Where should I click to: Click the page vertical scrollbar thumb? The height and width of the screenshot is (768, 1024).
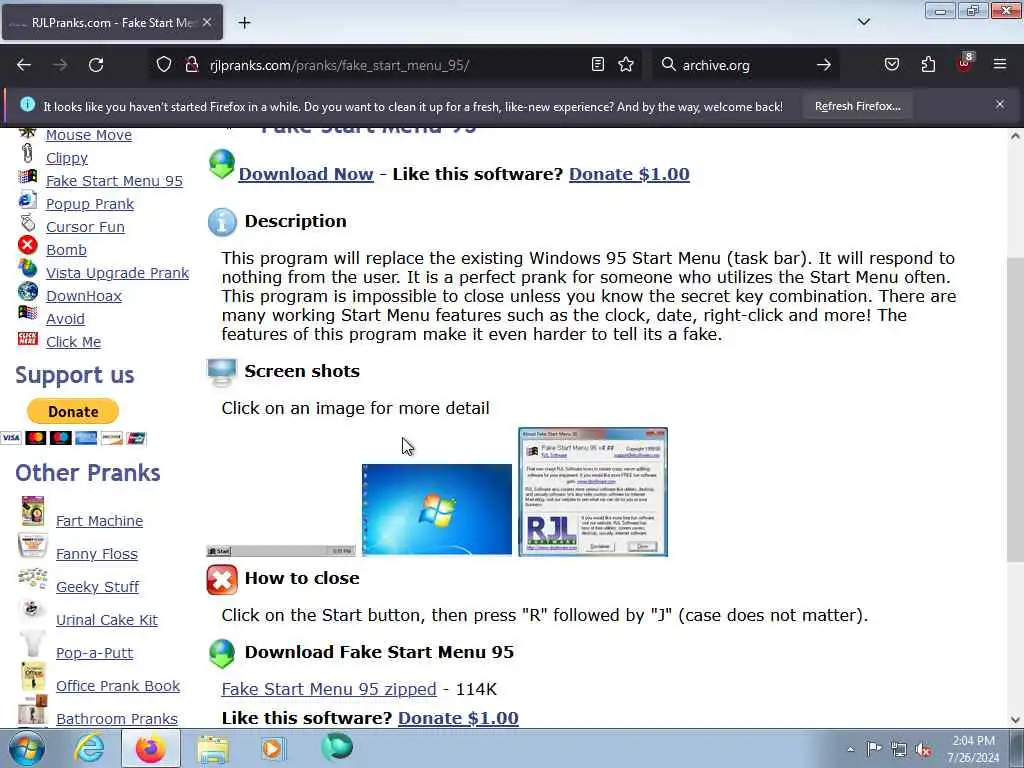point(1016,409)
